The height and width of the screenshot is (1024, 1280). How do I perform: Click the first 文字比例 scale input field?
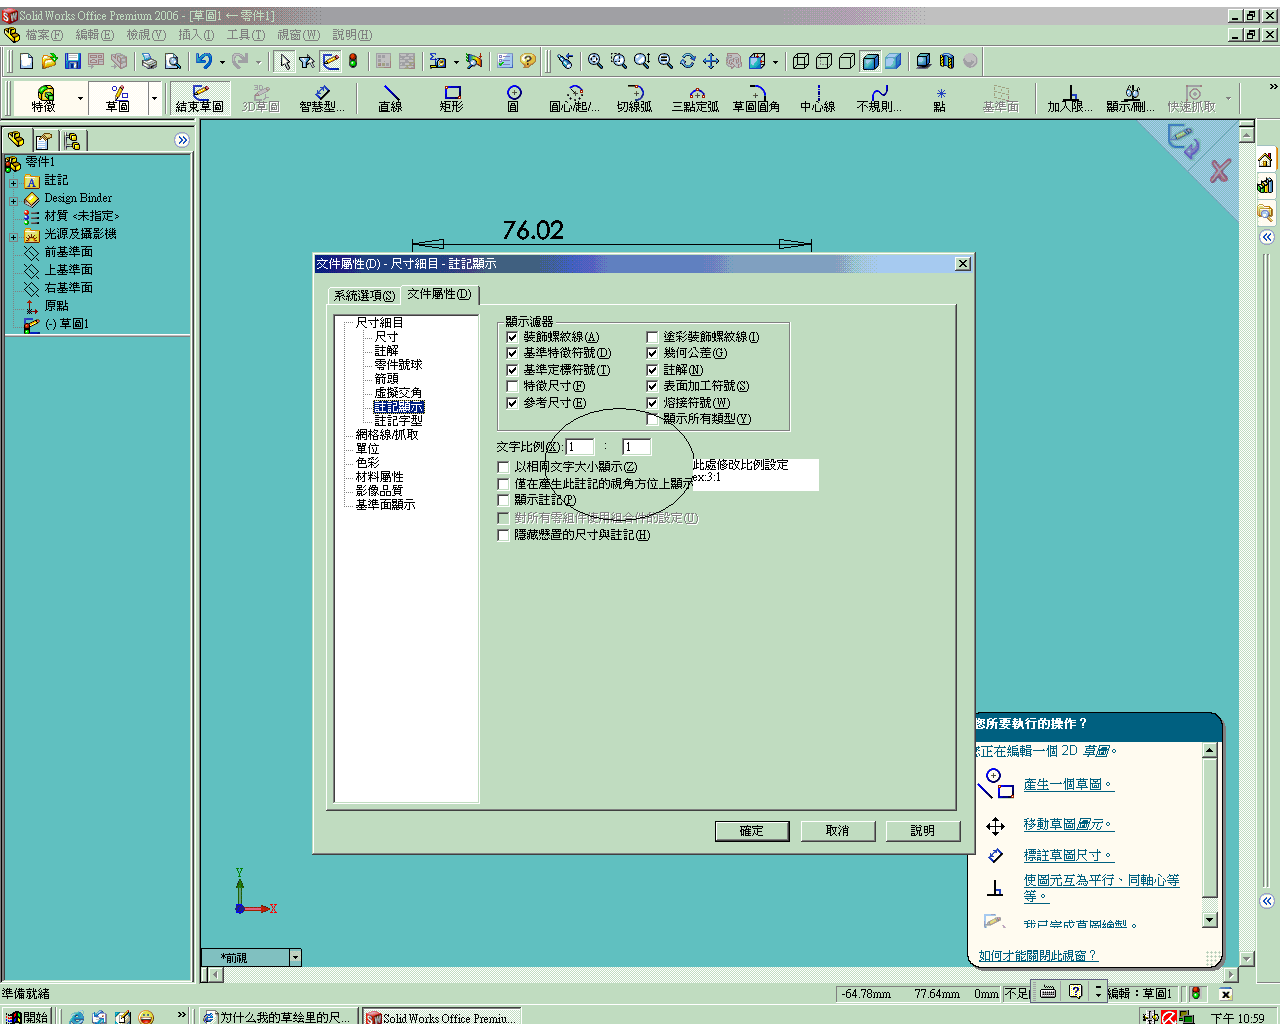pyautogui.click(x=580, y=447)
